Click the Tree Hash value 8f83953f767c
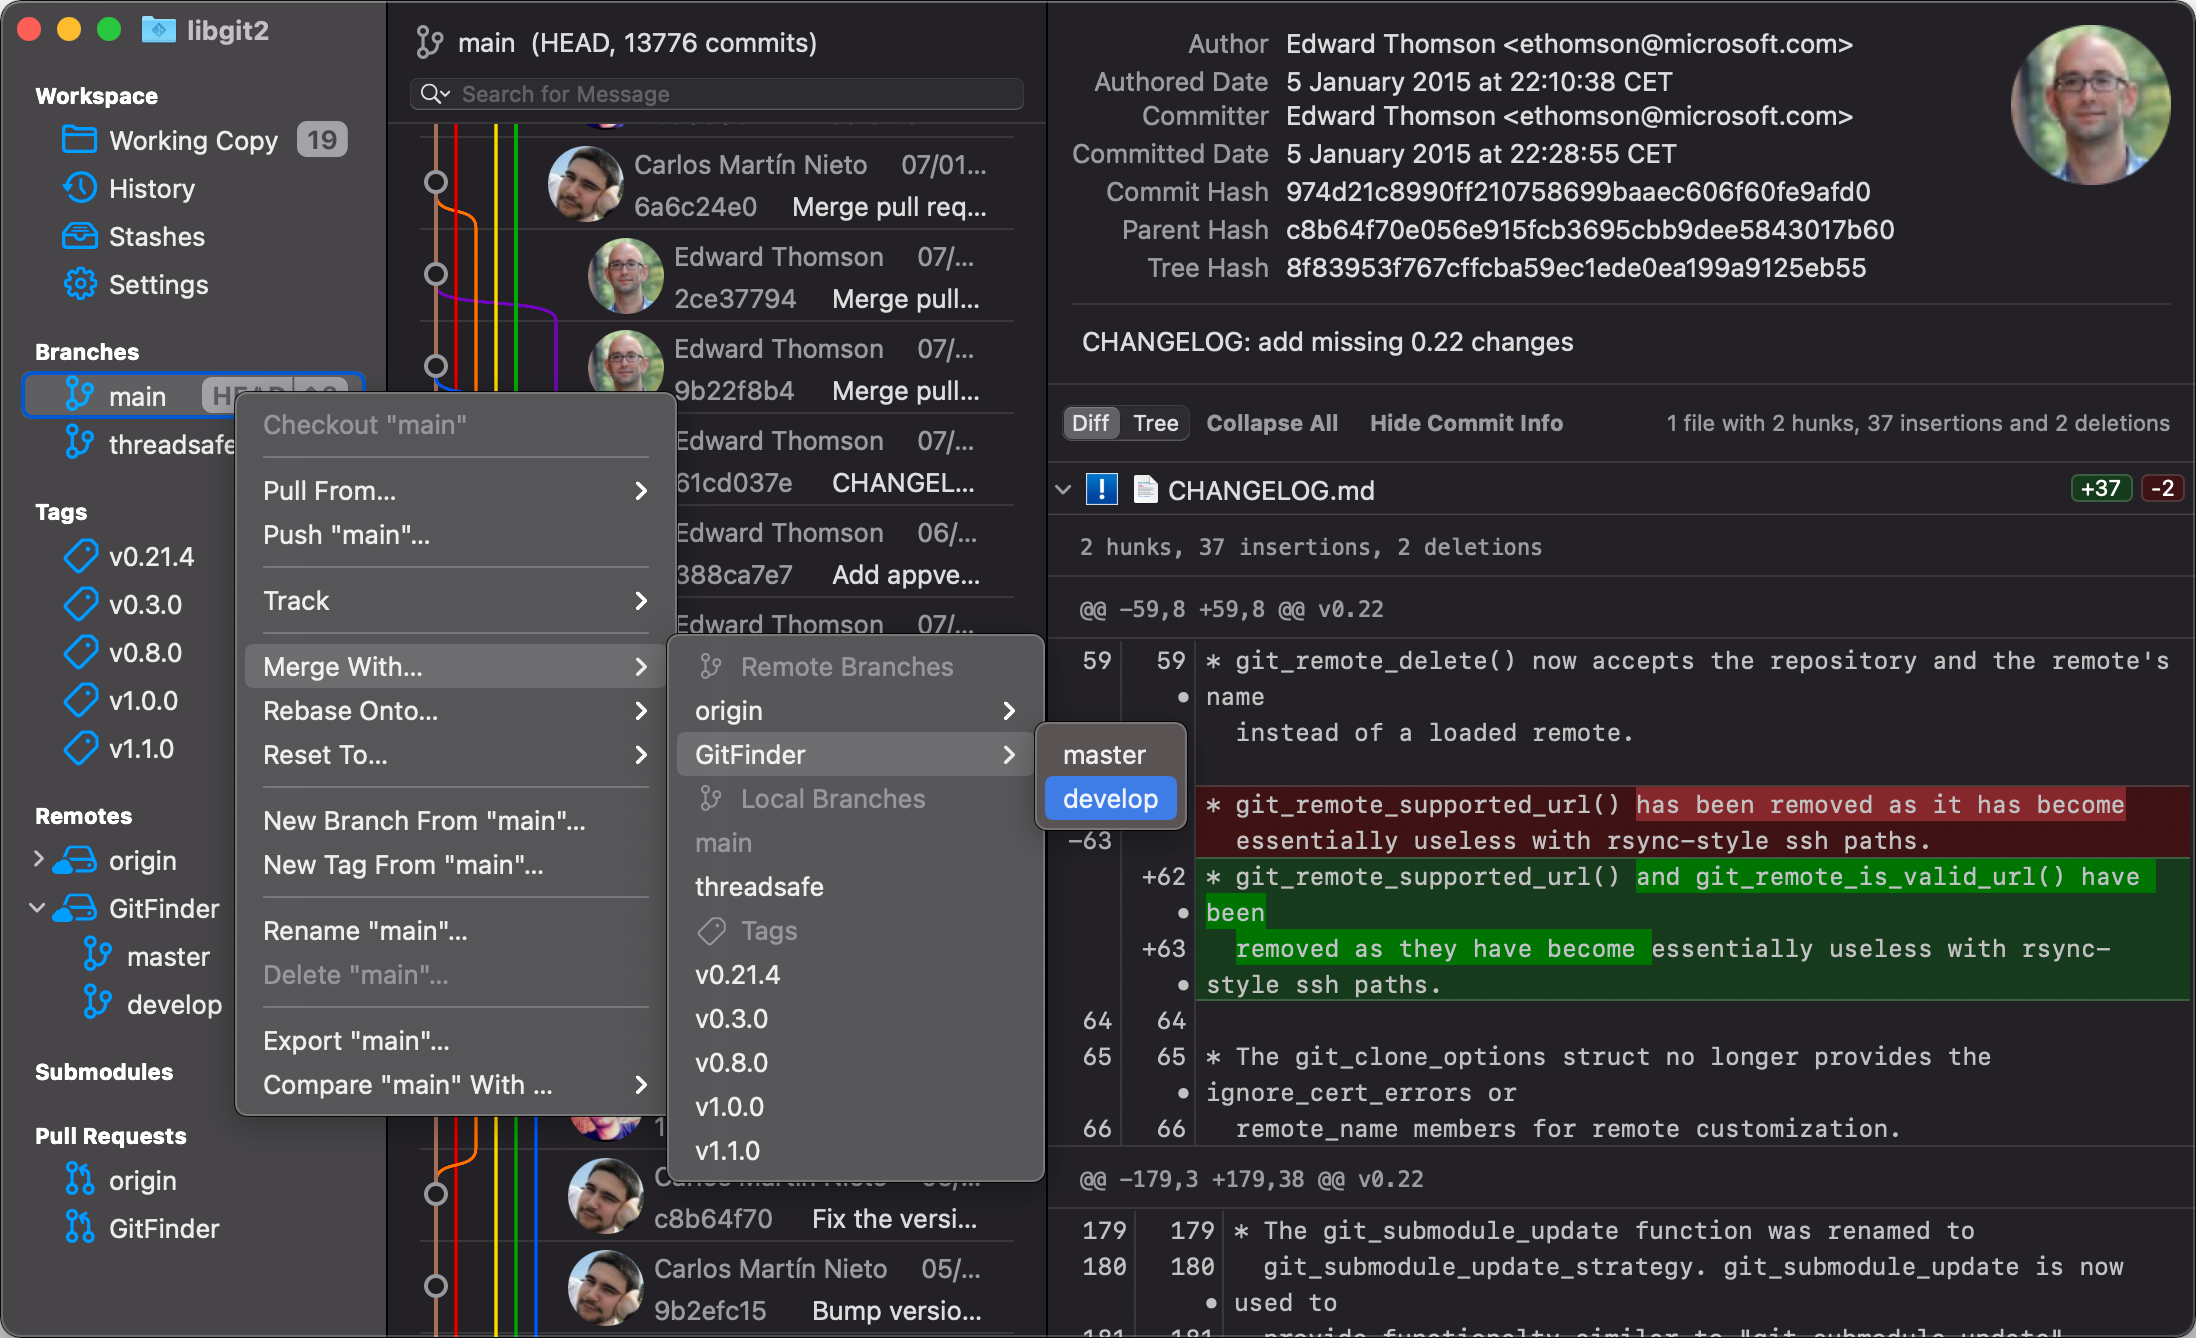 [1576, 268]
